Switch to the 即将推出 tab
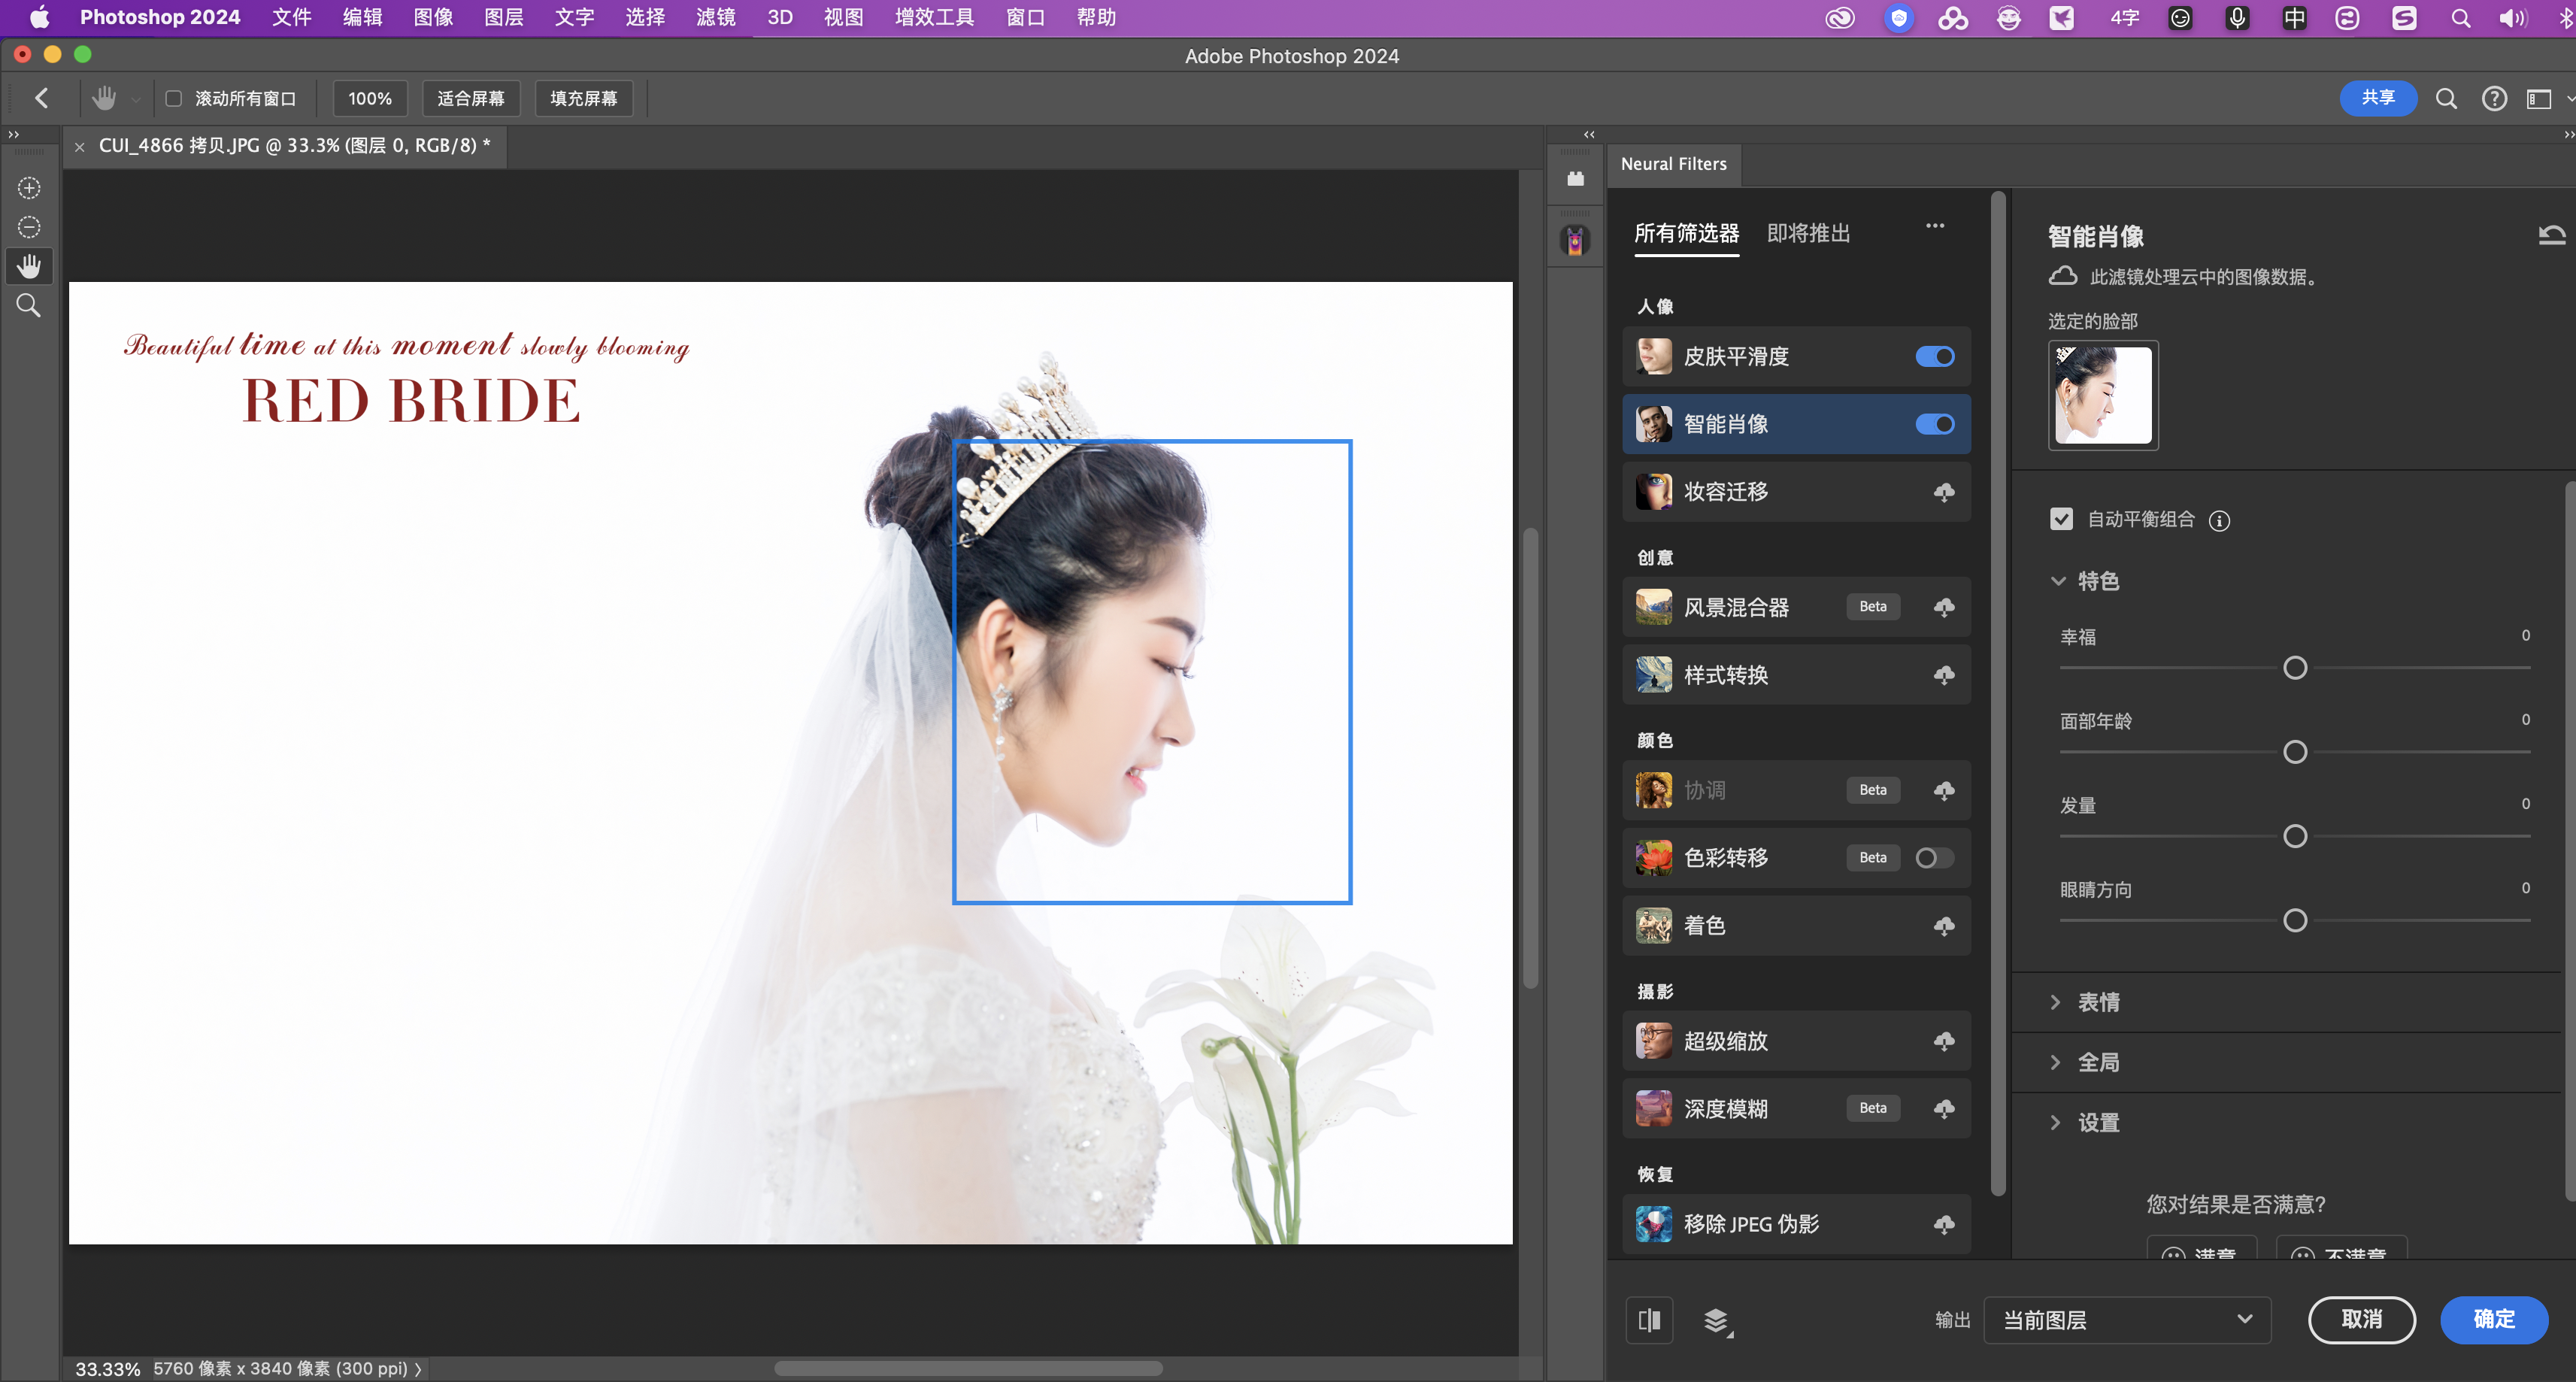 pyautogui.click(x=1808, y=234)
